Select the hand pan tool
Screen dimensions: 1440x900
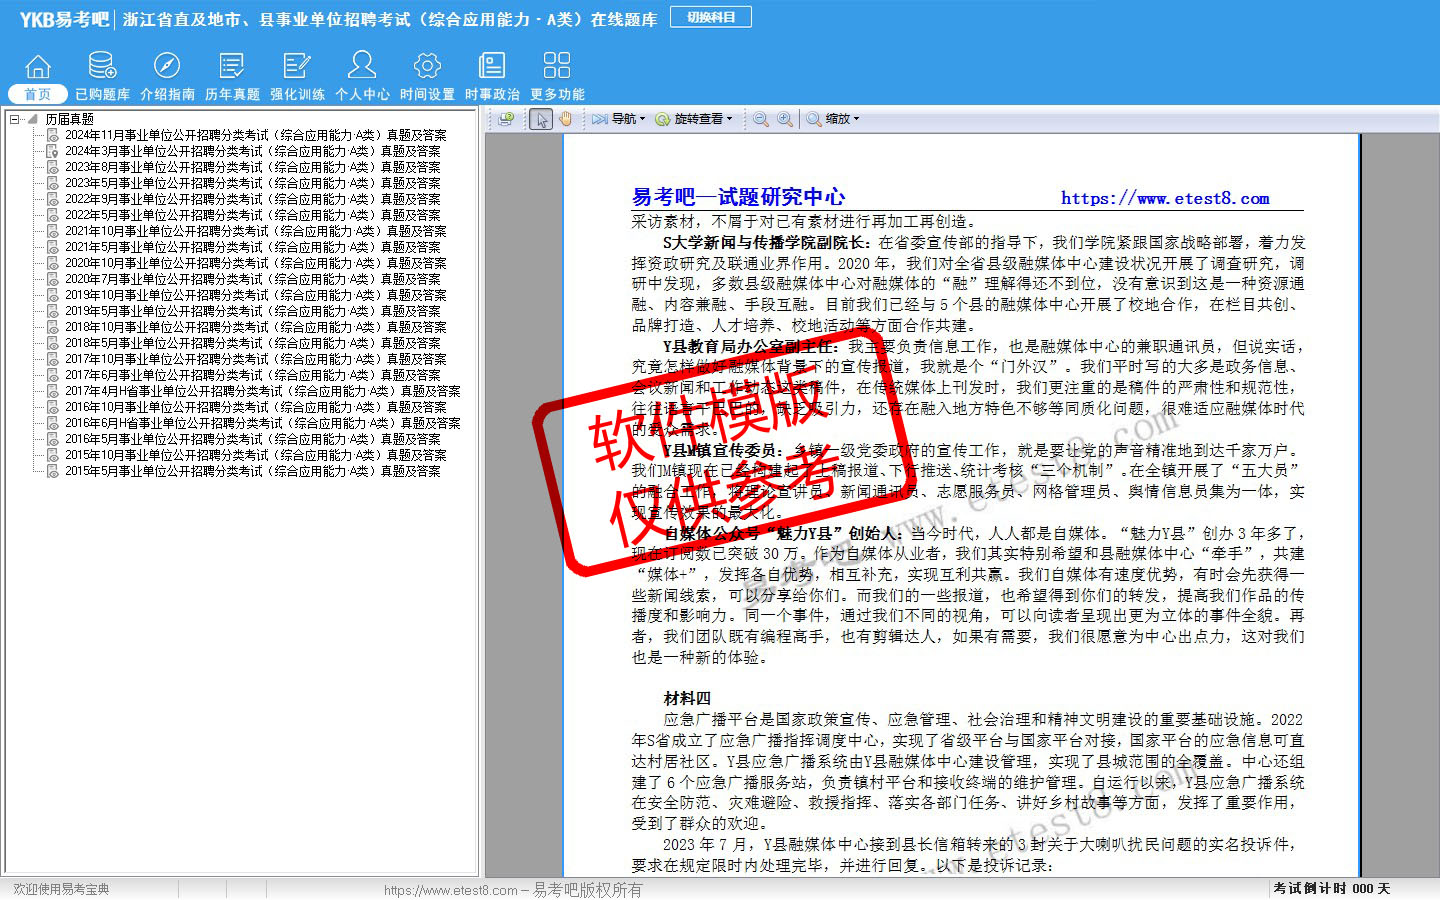pyautogui.click(x=565, y=119)
